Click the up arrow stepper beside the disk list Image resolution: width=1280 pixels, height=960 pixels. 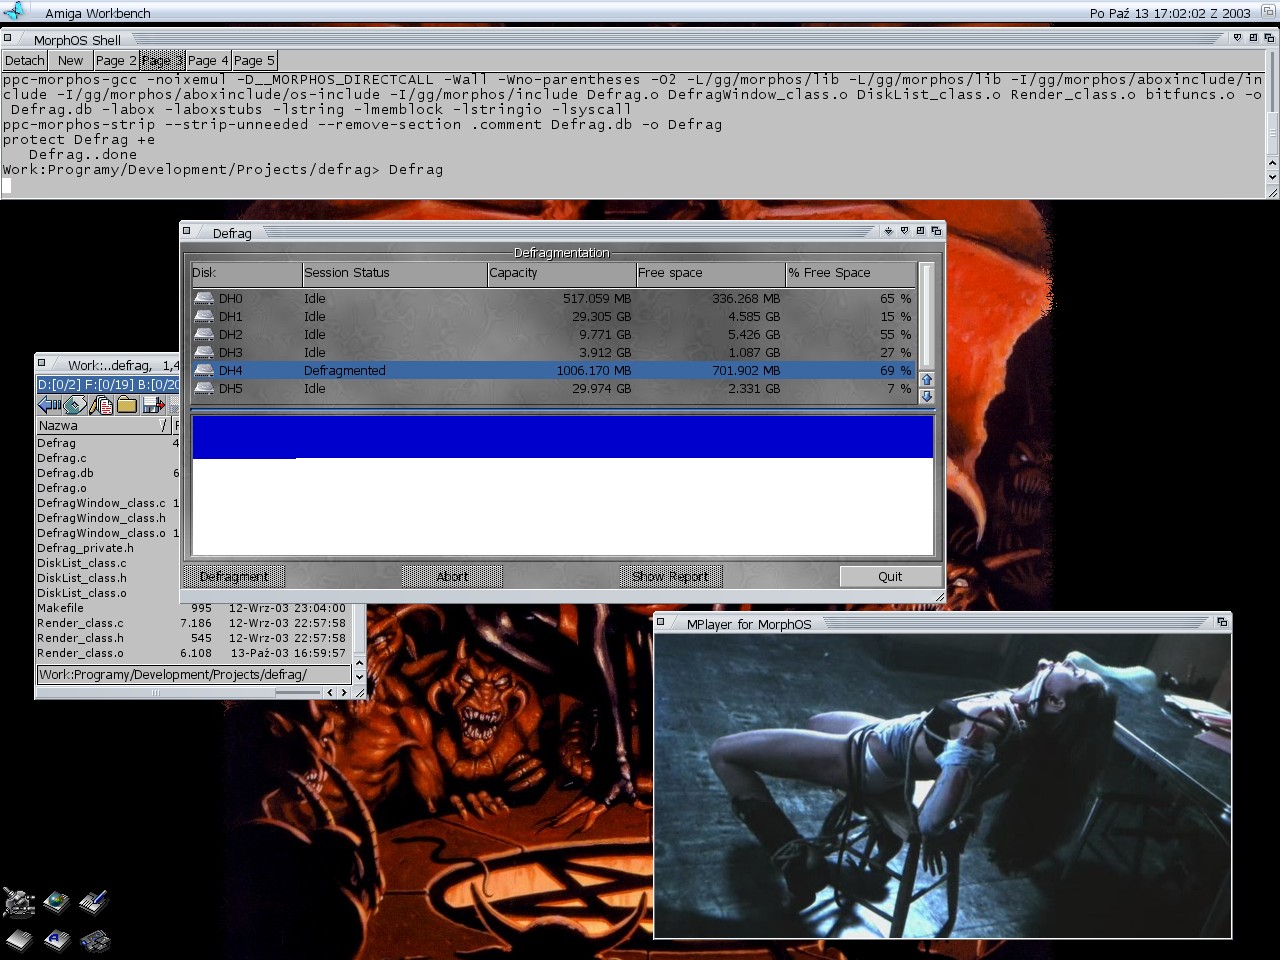[x=926, y=380]
